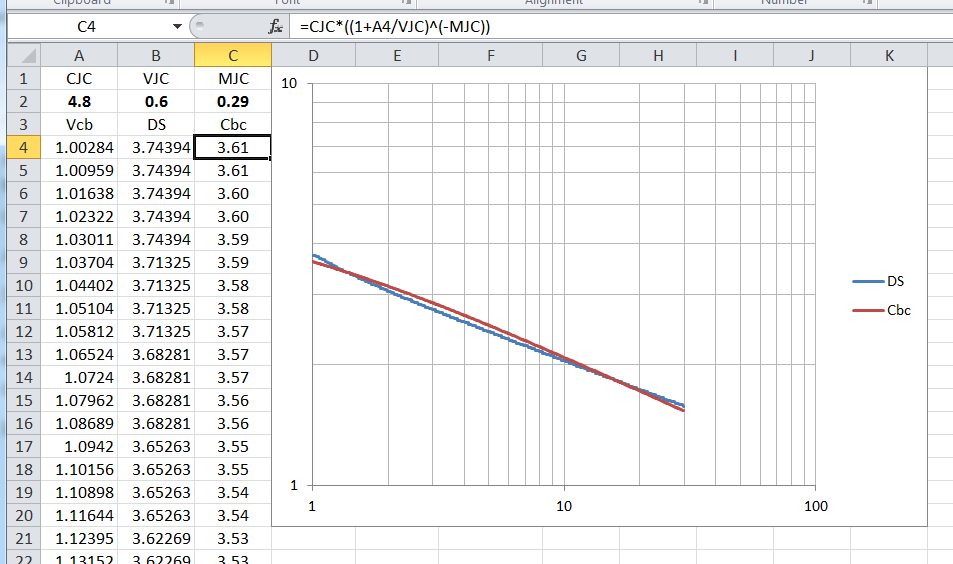Click the Cbc header cell in column C
The image size is (953, 564).
coord(233,125)
